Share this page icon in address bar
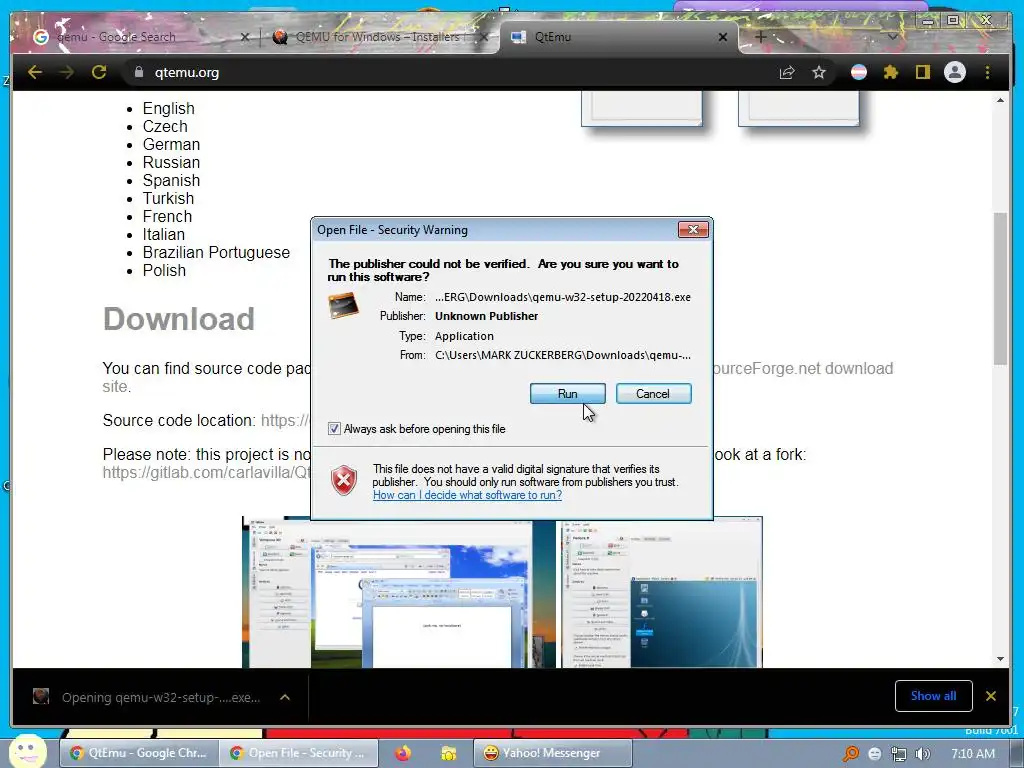The width and height of the screenshot is (1024, 768). (x=787, y=72)
